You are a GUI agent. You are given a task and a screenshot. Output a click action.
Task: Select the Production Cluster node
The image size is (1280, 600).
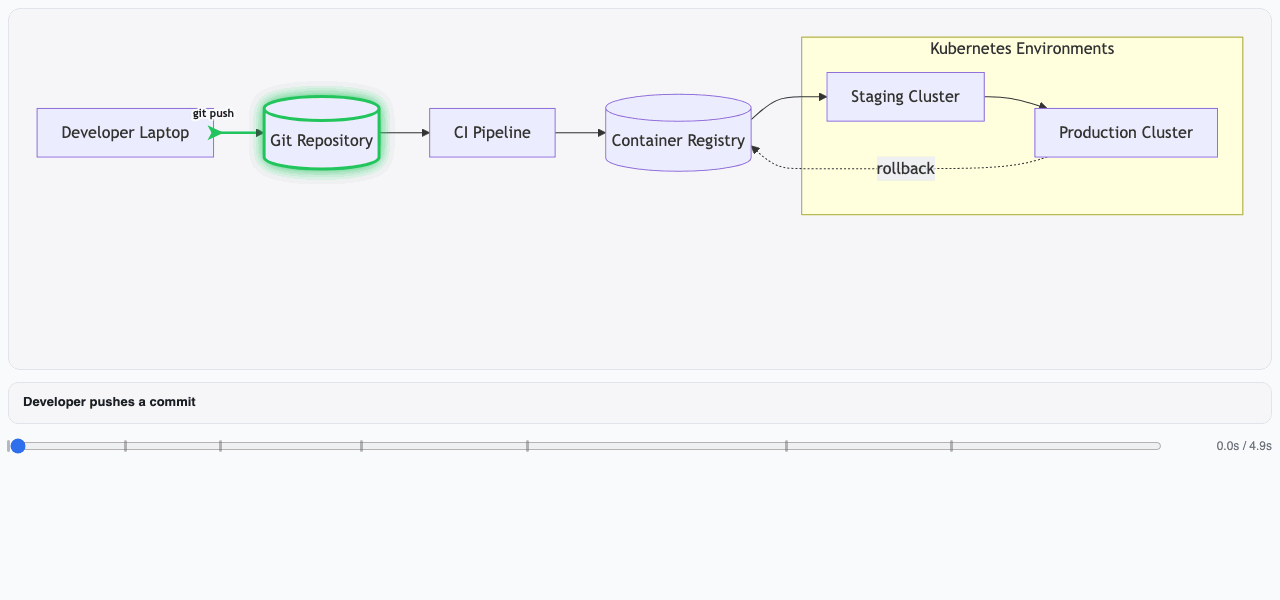(1126, 133)
